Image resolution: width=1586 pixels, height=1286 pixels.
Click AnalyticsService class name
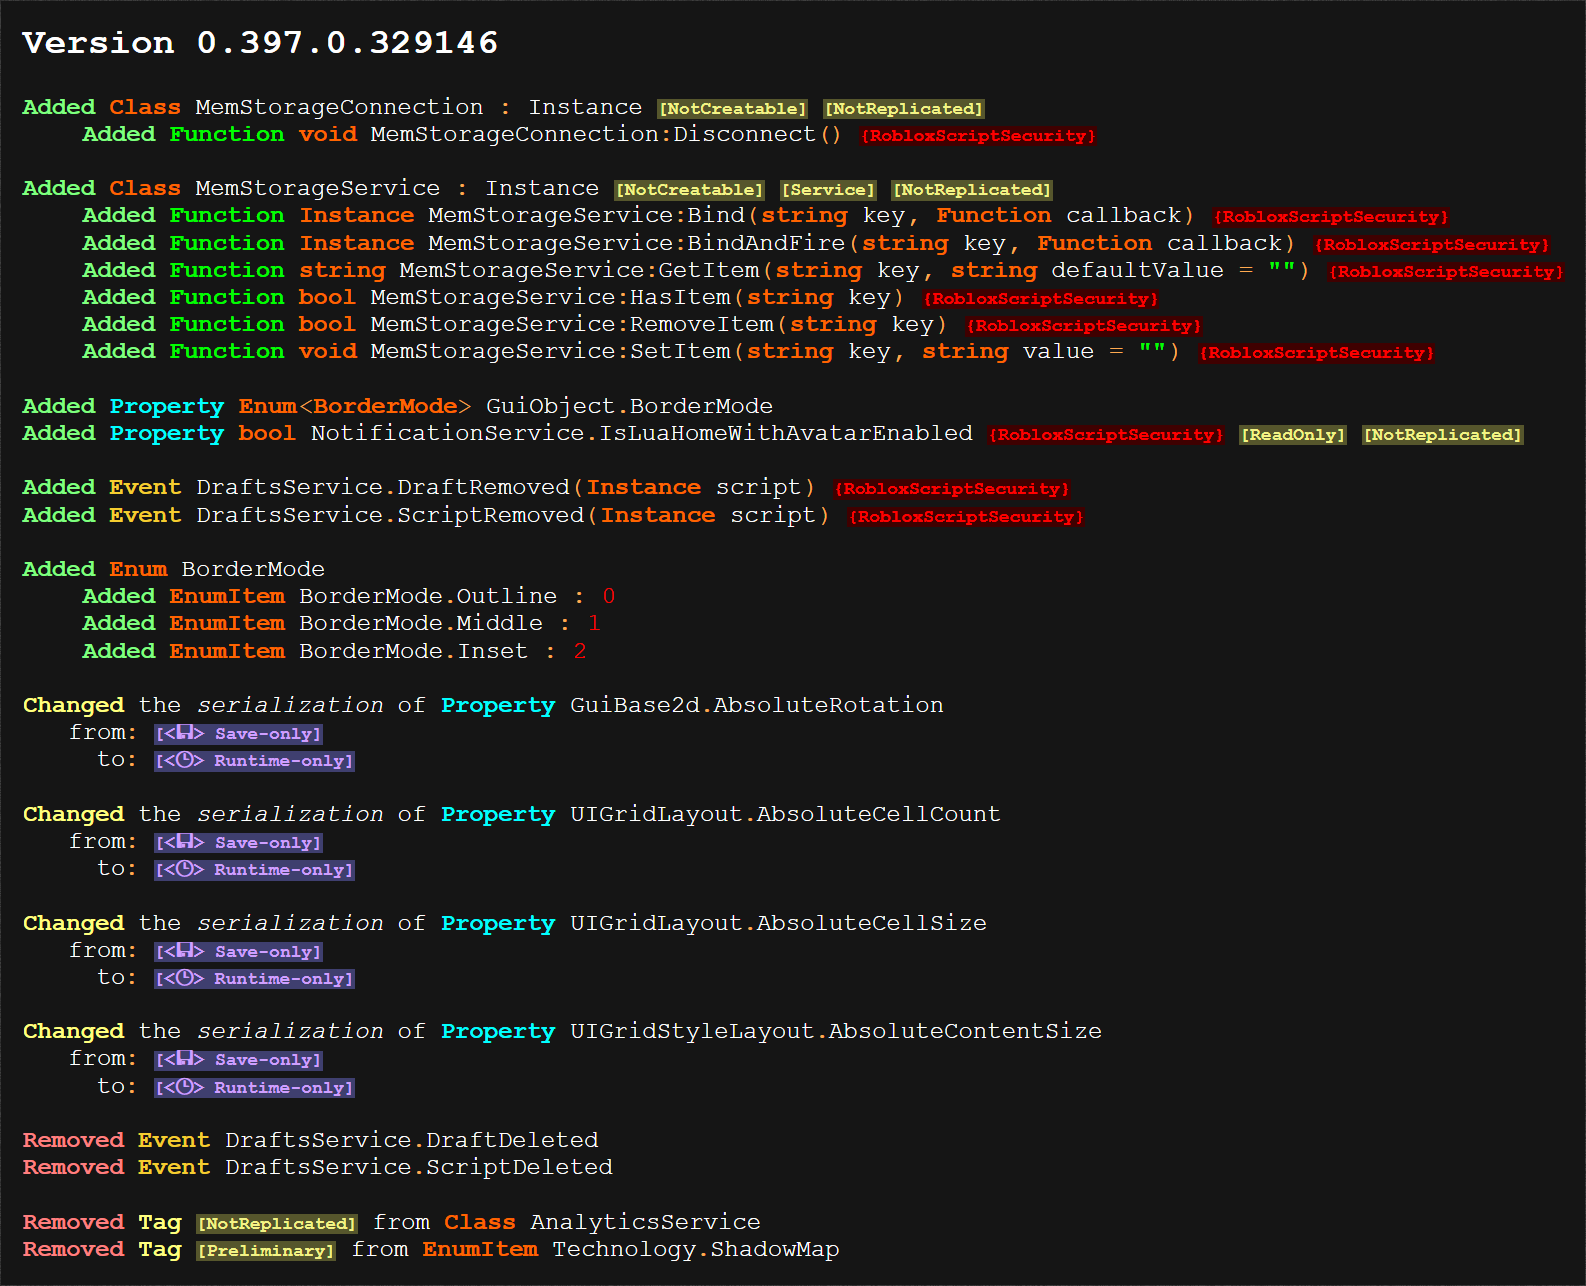[645, 1222]
